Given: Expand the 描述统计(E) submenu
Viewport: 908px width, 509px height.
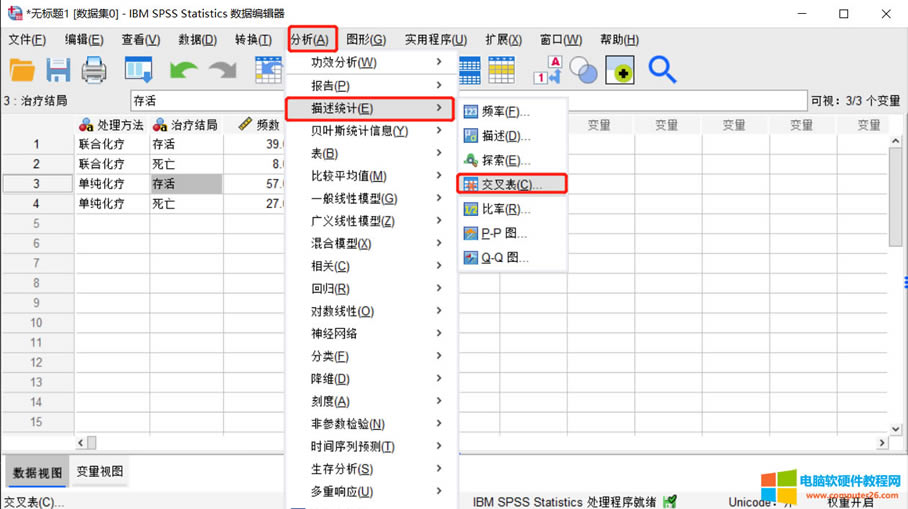Looking at the screenshot, I should tap(370, 108).
